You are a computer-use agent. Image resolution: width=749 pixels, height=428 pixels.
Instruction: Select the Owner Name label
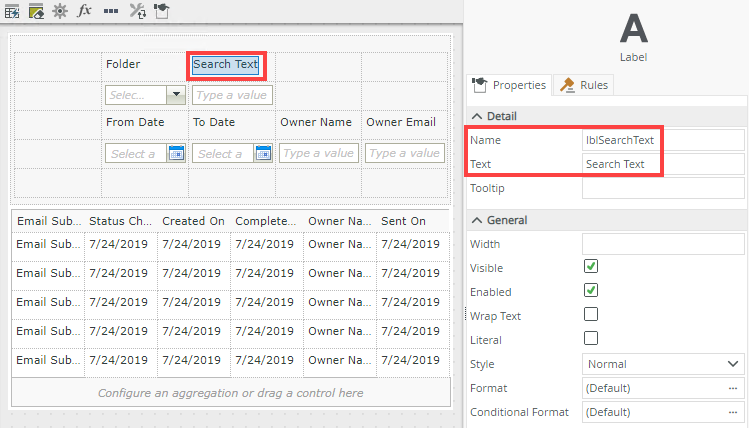[x=316, y=122]
